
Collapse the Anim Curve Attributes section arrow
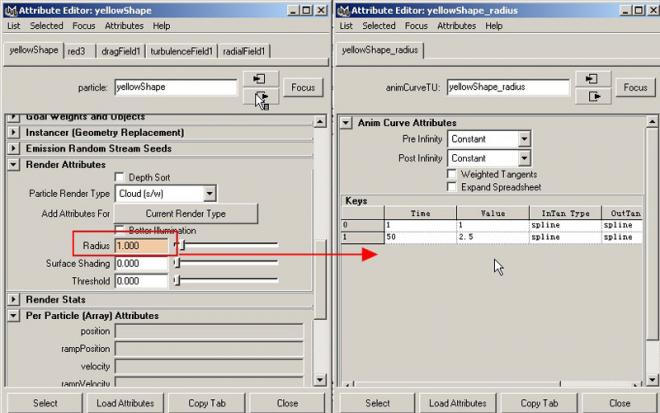tap(346, 123)
